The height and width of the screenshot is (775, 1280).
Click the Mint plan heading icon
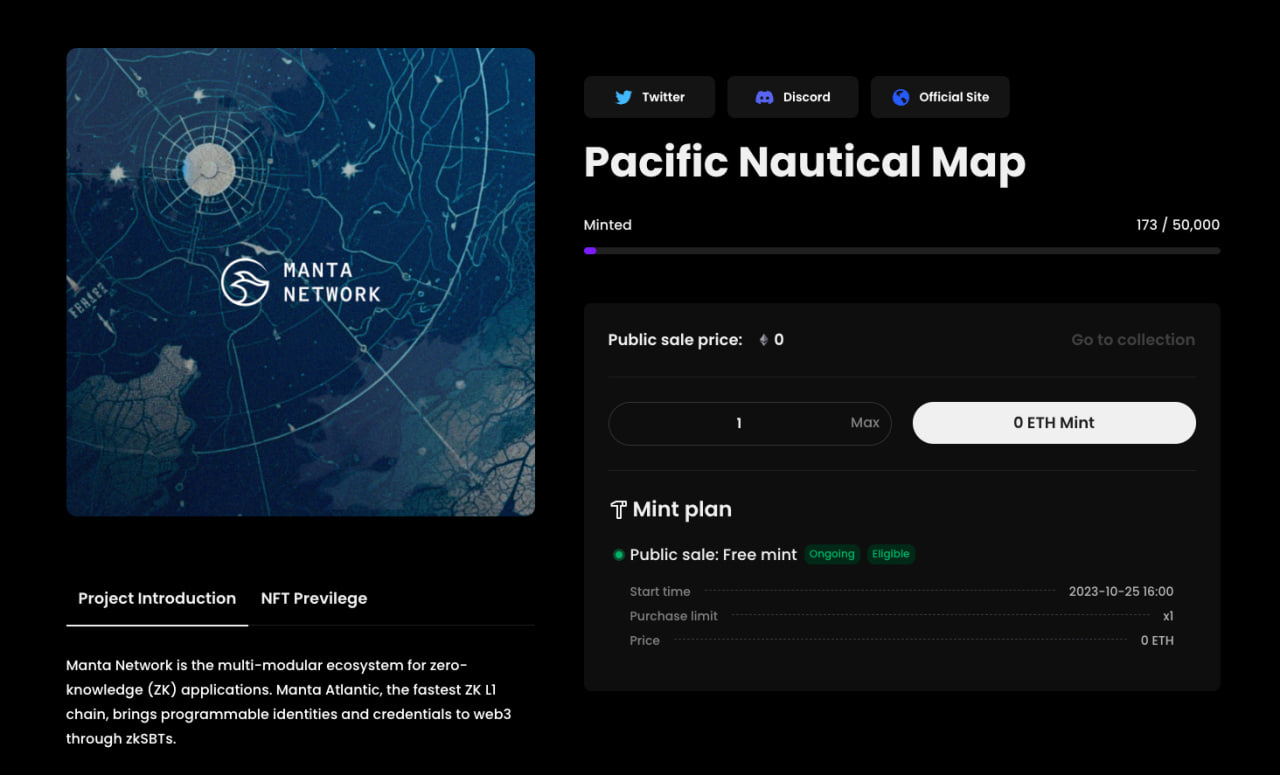pyautogui.click(x=618, y=510)
